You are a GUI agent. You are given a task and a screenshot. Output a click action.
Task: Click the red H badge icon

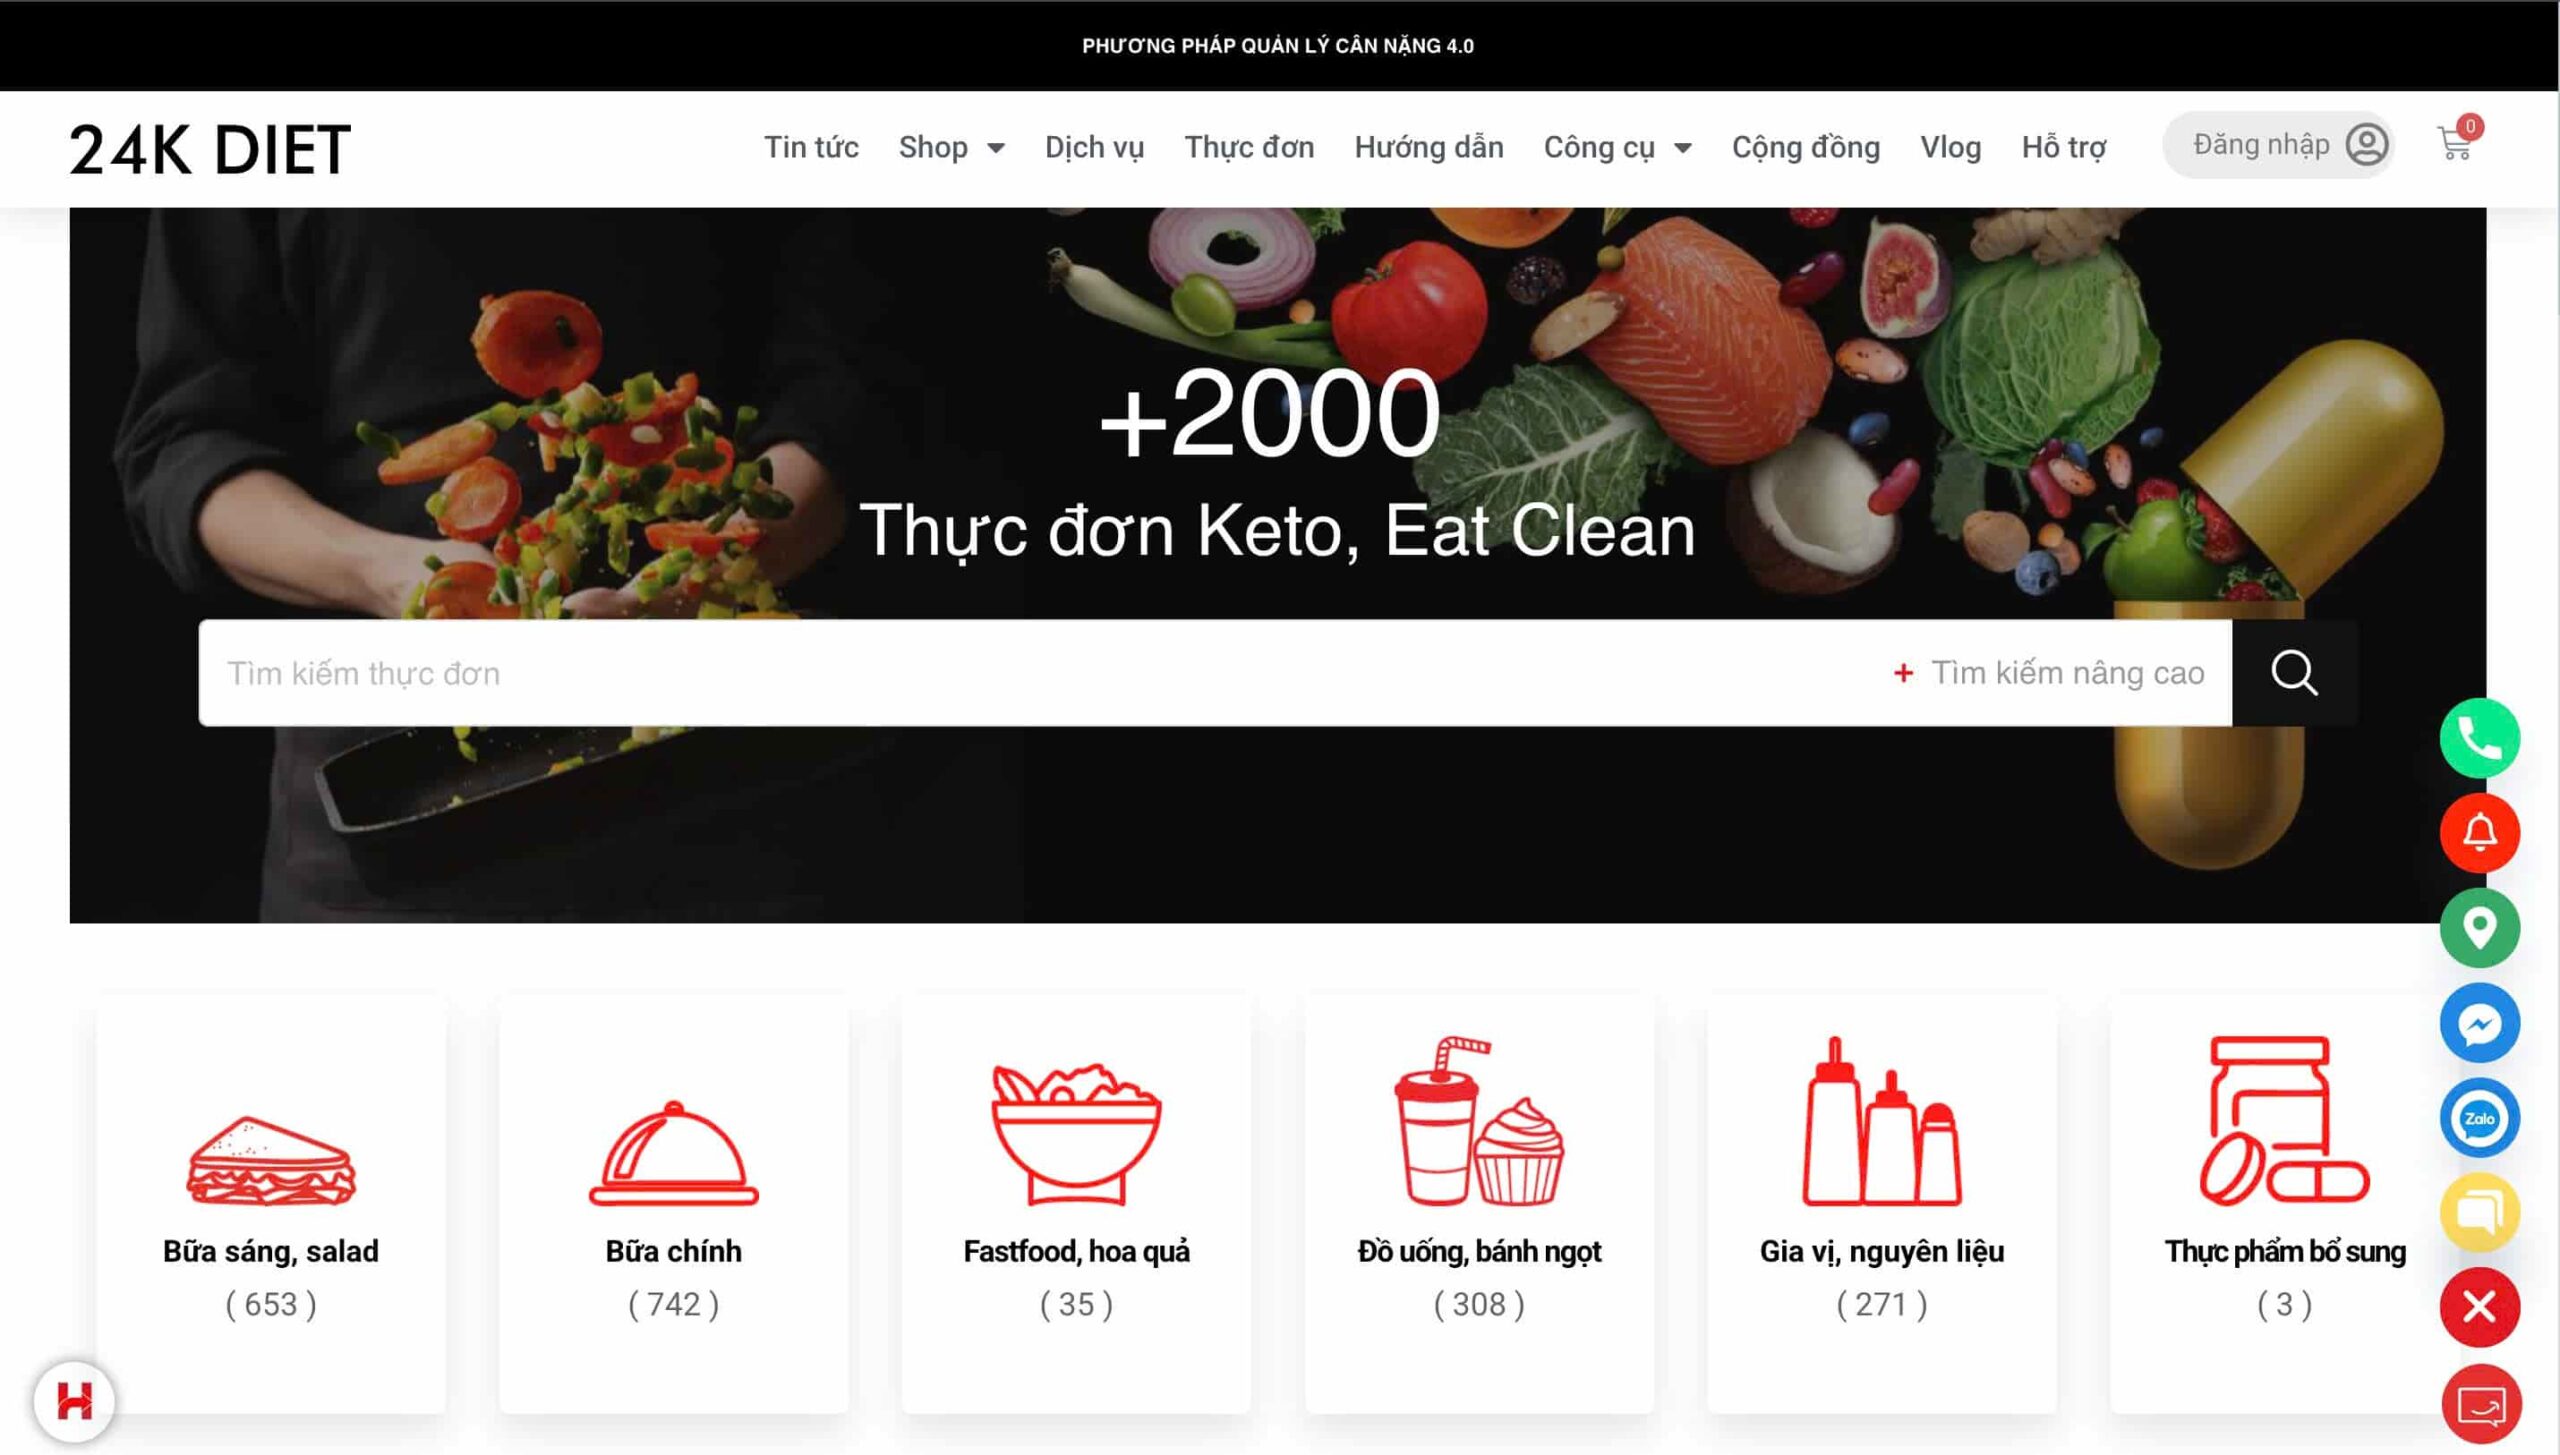pyautogui.click(x=74, y=1401)
